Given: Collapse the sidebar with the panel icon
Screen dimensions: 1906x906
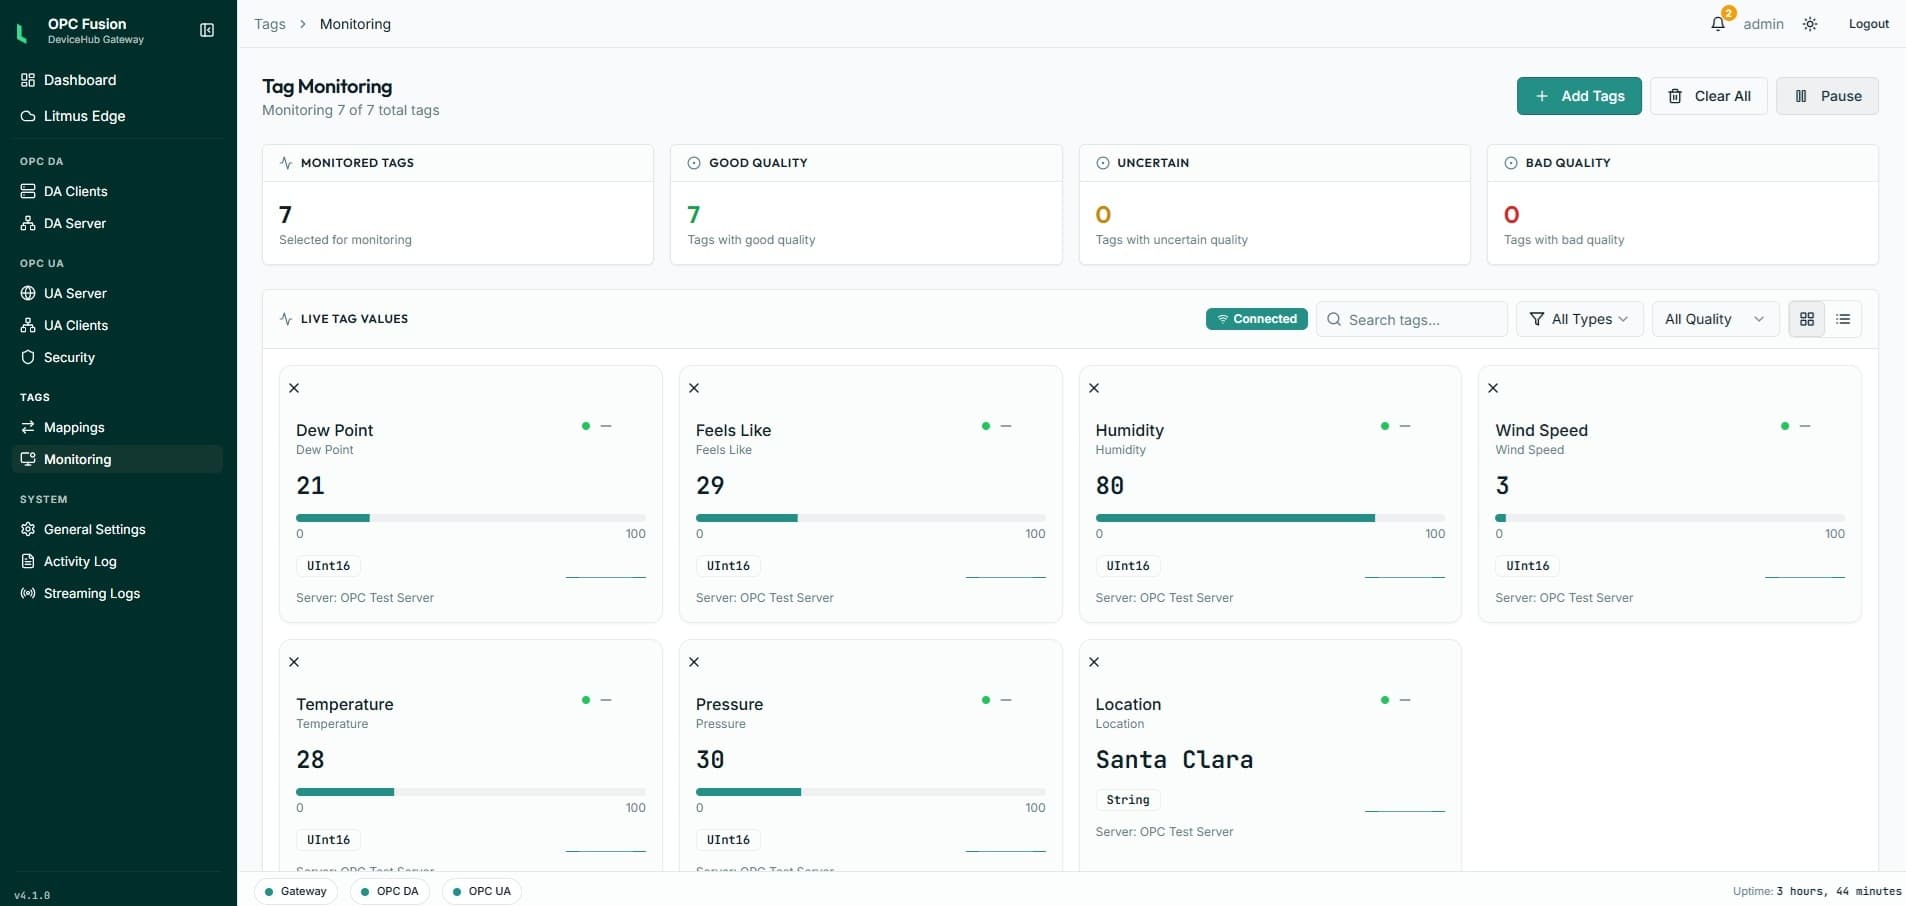Looking at the screenshot, I should [x=207, y=30].
